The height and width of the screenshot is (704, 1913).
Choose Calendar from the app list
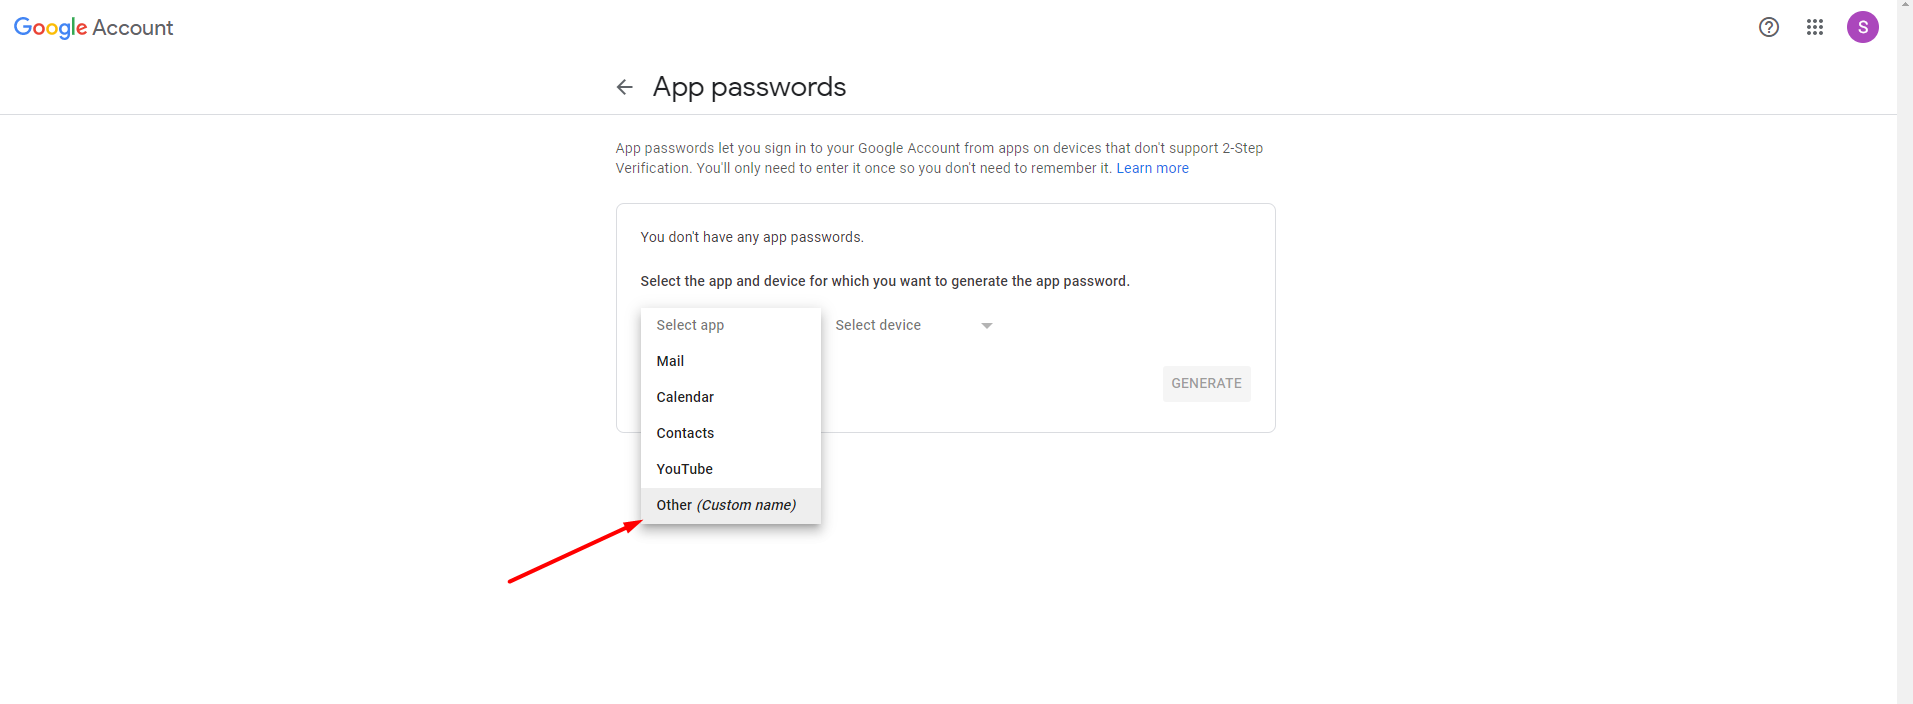click(685, 397)
